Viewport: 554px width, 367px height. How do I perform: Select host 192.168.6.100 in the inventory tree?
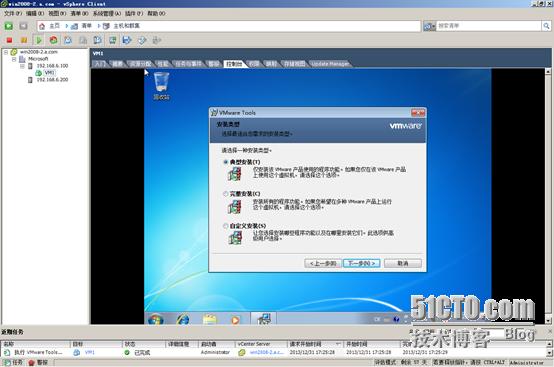click(52, 66)
